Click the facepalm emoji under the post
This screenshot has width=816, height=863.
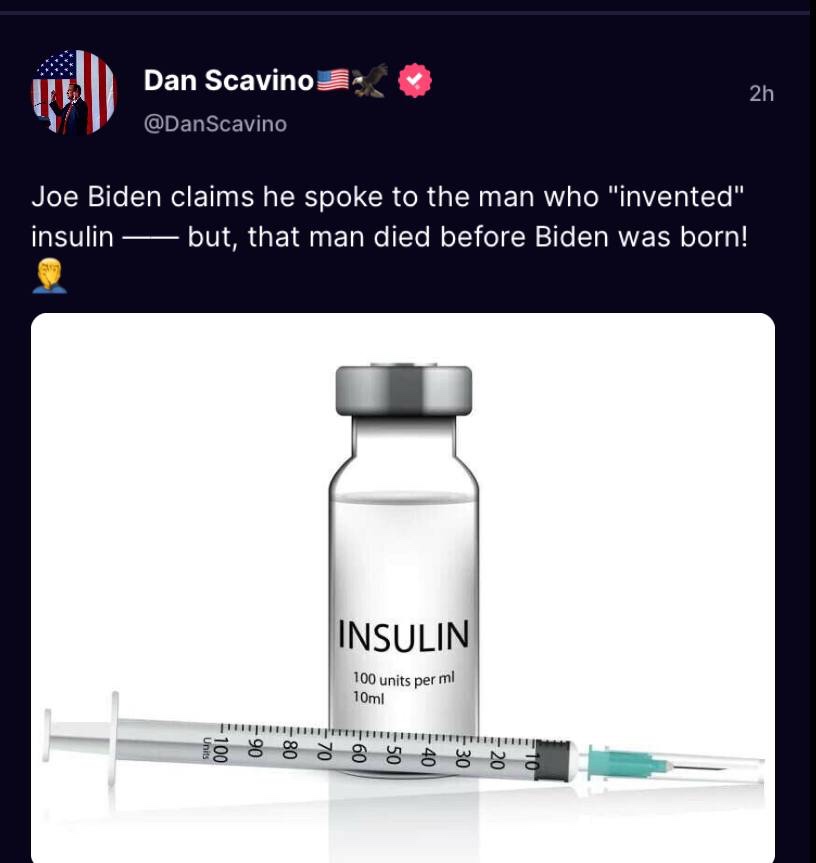(x=49, y=274)
